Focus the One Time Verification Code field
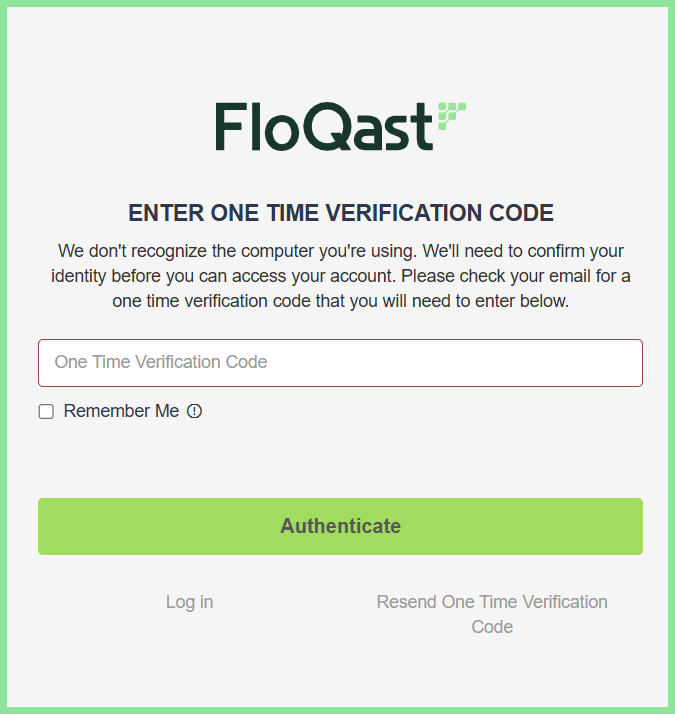675x714 pixels. [340, 363]
